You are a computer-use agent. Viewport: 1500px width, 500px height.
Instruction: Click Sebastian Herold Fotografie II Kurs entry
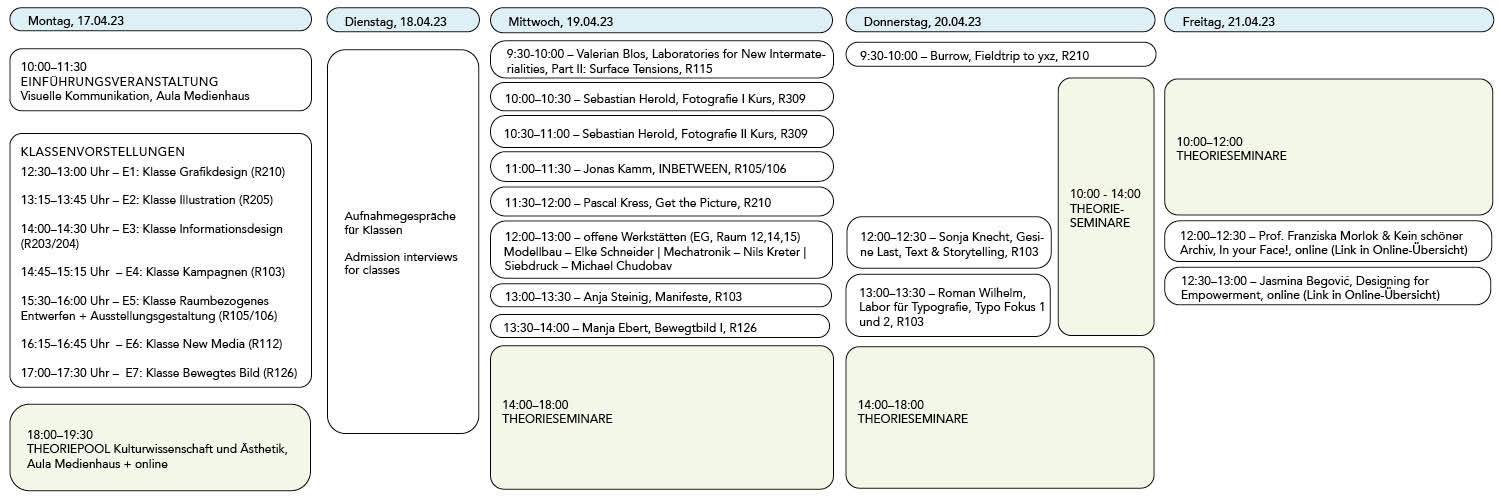coord(661,132)
